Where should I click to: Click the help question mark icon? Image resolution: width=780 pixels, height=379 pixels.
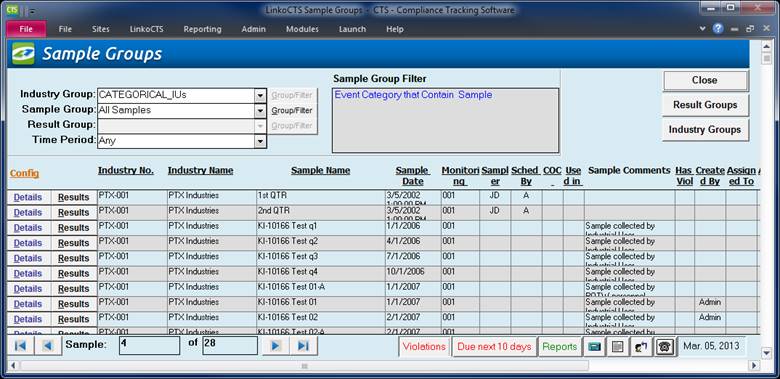click(718, 29)
